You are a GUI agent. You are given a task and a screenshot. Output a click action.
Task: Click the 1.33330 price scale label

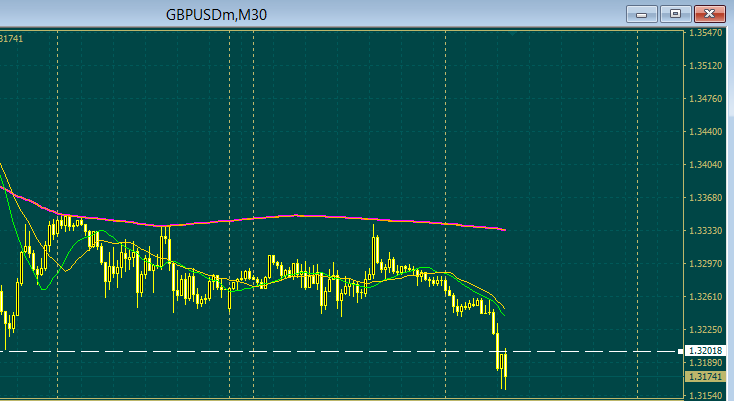click(705, 231)
